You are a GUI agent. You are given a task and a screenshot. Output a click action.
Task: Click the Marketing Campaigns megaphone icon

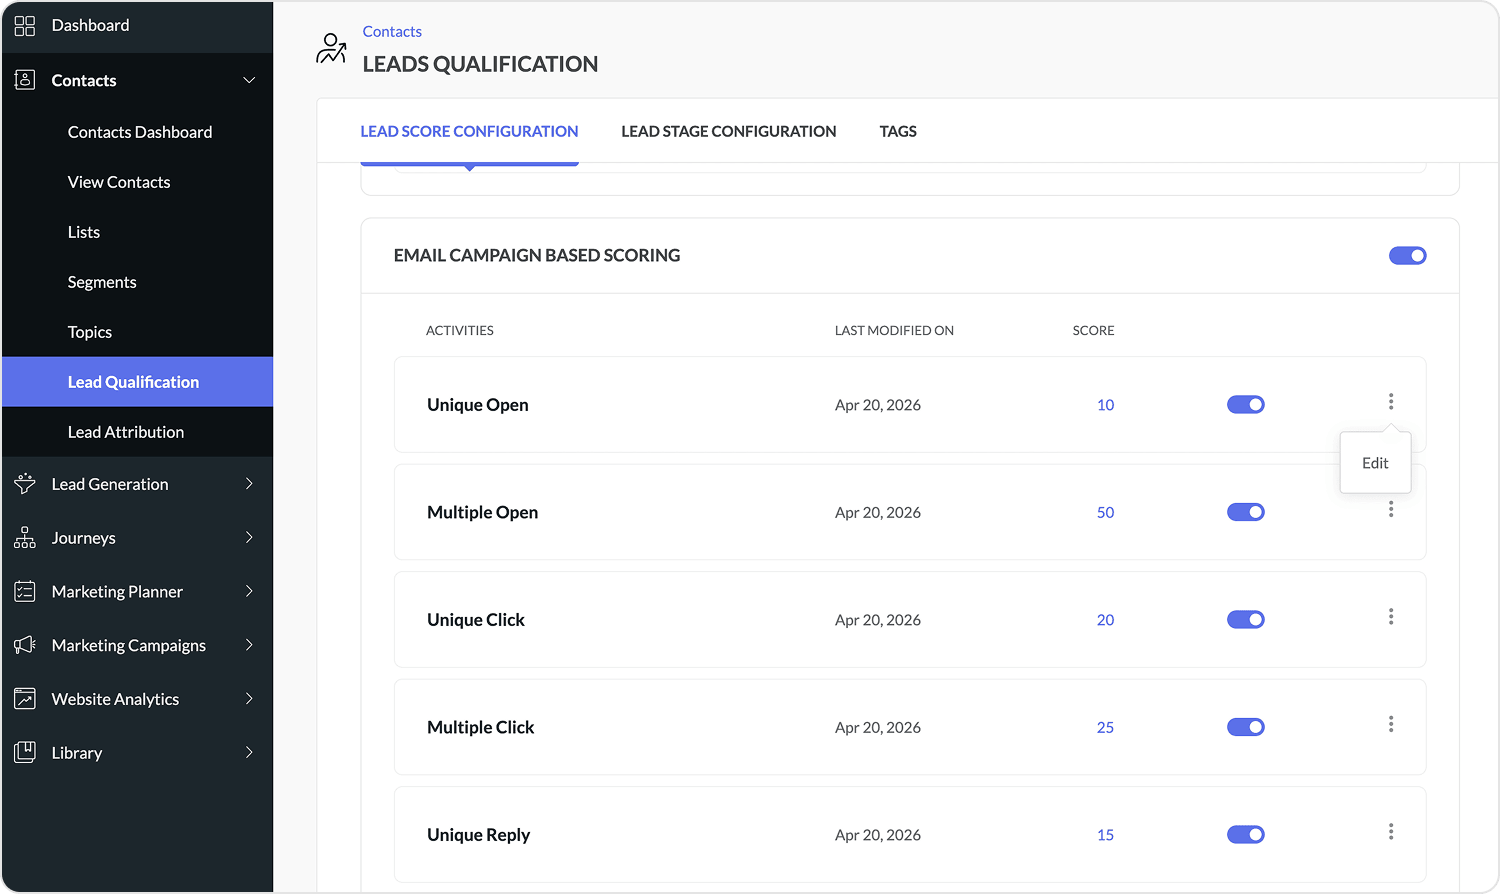25,645
